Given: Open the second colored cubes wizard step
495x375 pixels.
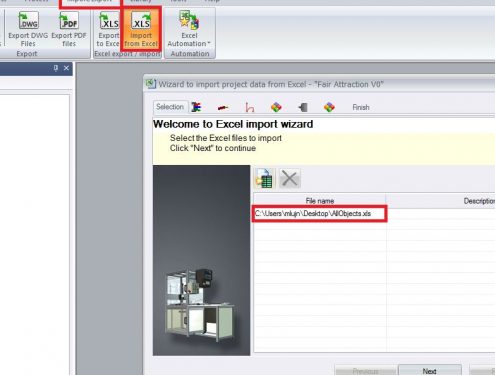Looking at the screenshot, I should tap(329, 107).
